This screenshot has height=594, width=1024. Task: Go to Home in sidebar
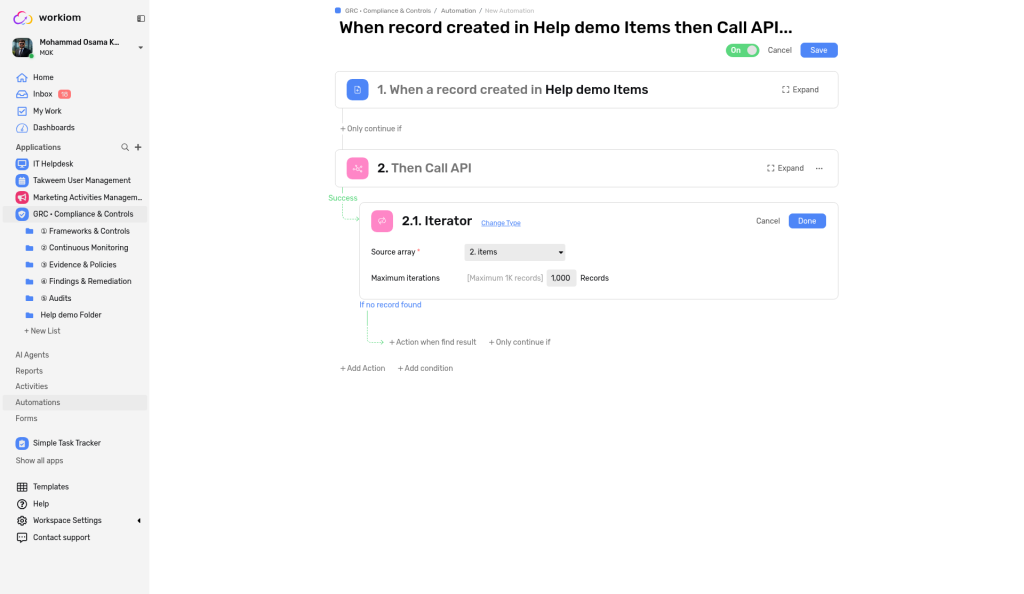(x=43, y=77)
